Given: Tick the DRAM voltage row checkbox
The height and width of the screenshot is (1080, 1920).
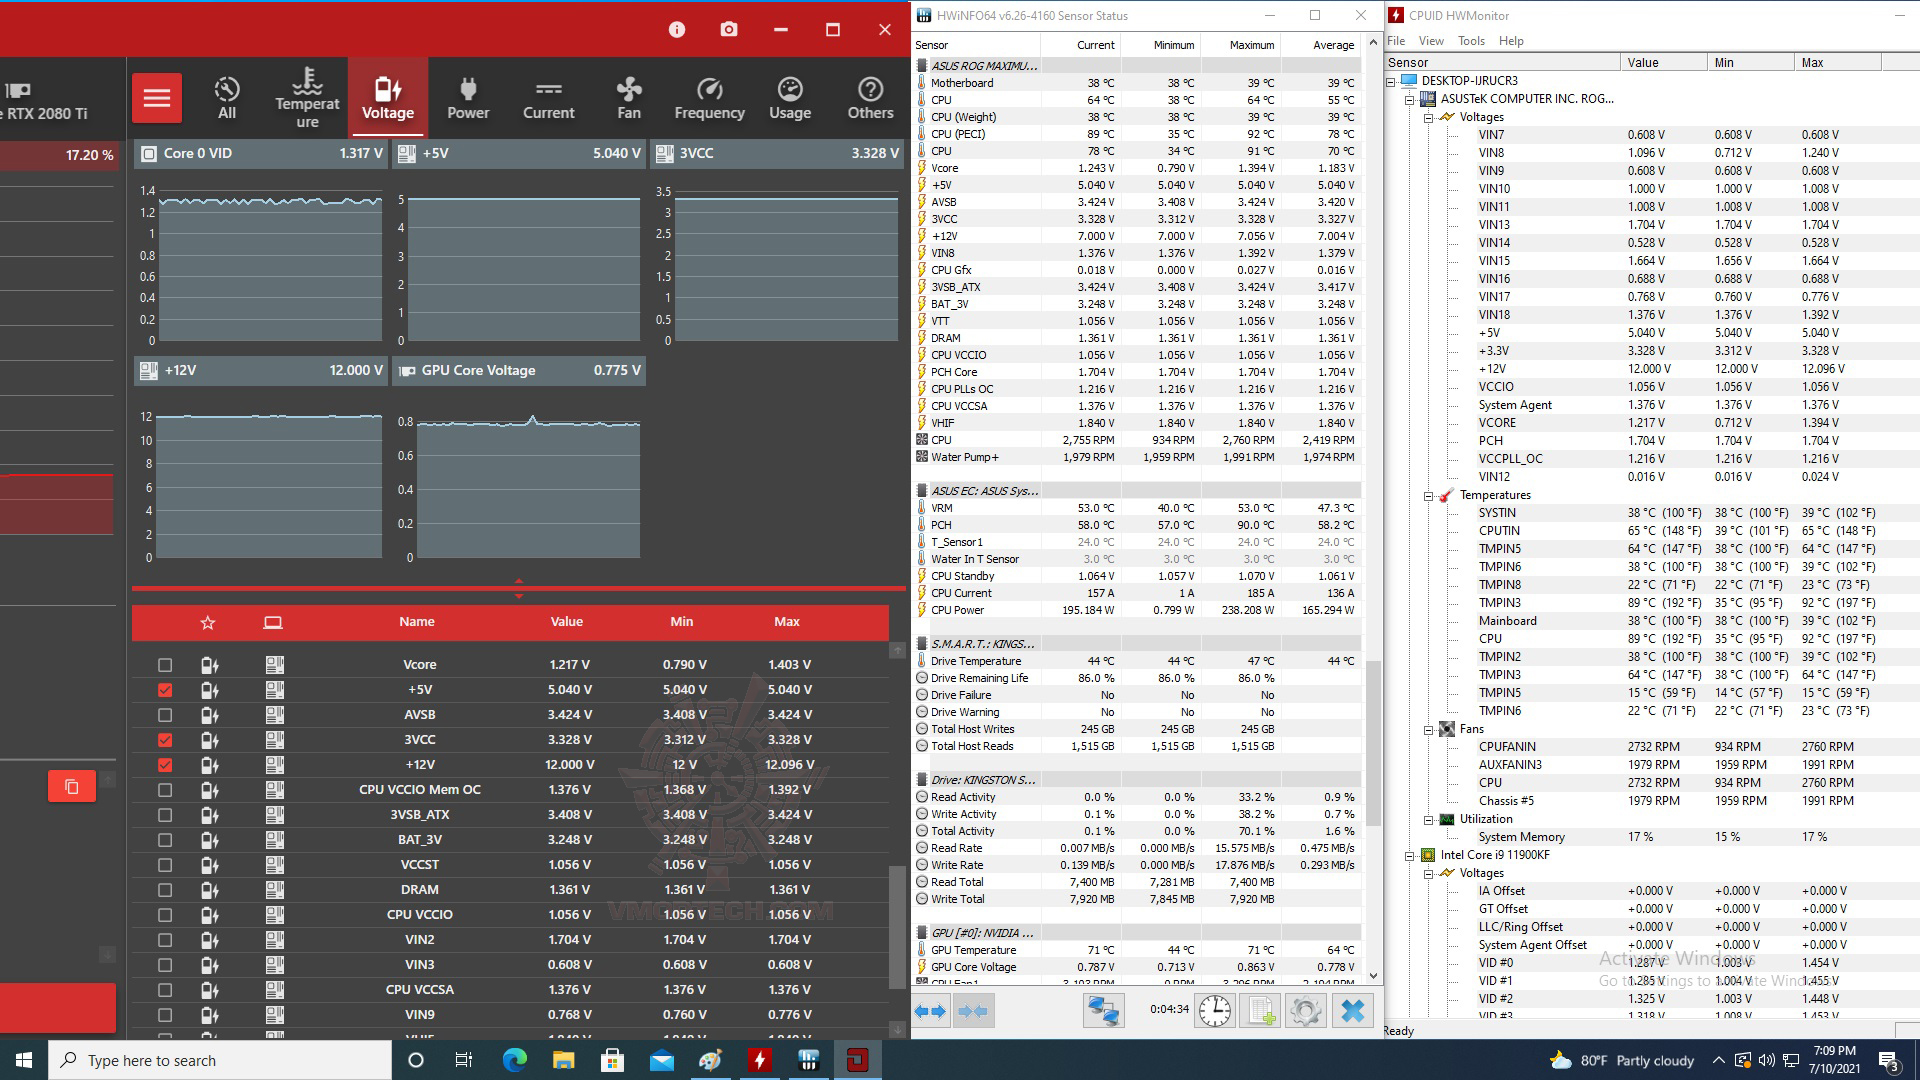Looking at the screenshot, I should (x=165, y=890).
